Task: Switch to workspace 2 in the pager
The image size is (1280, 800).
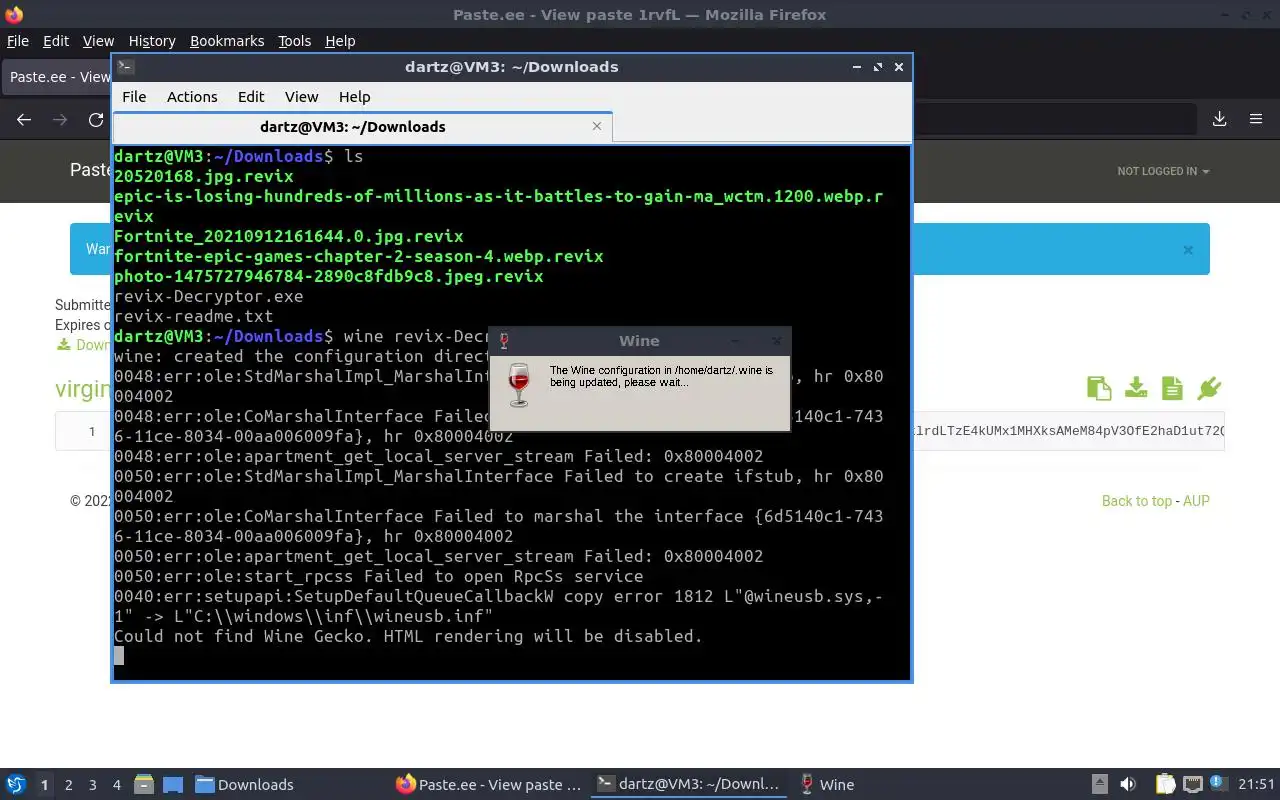Action: [x=68, y=785]
